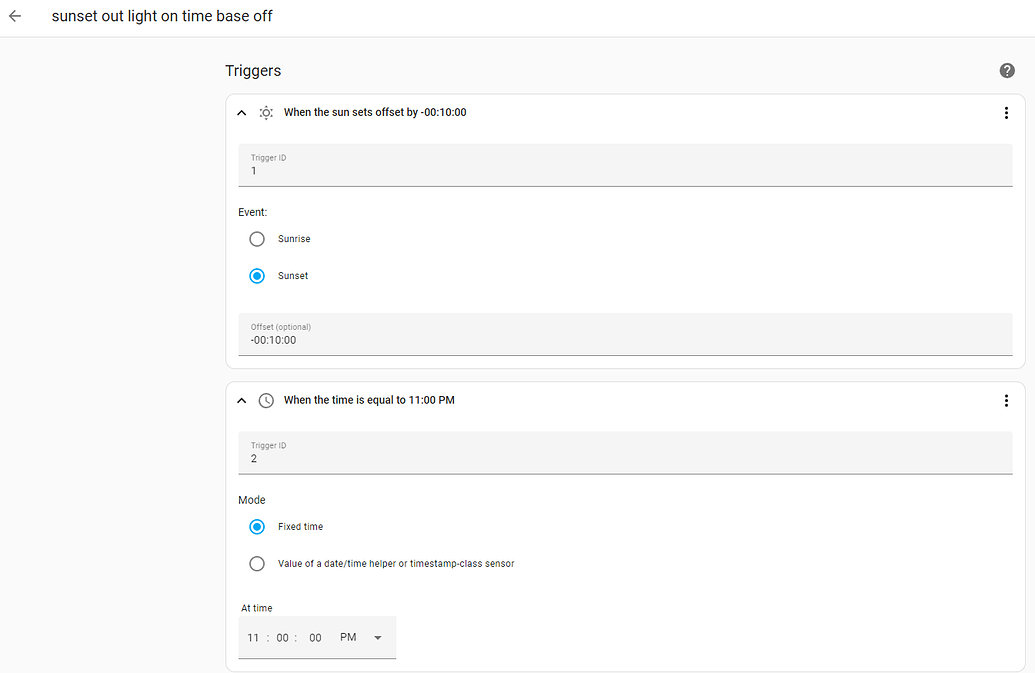Open three-dot menu for 11:00 PM time trigger

pos(1006,401)
